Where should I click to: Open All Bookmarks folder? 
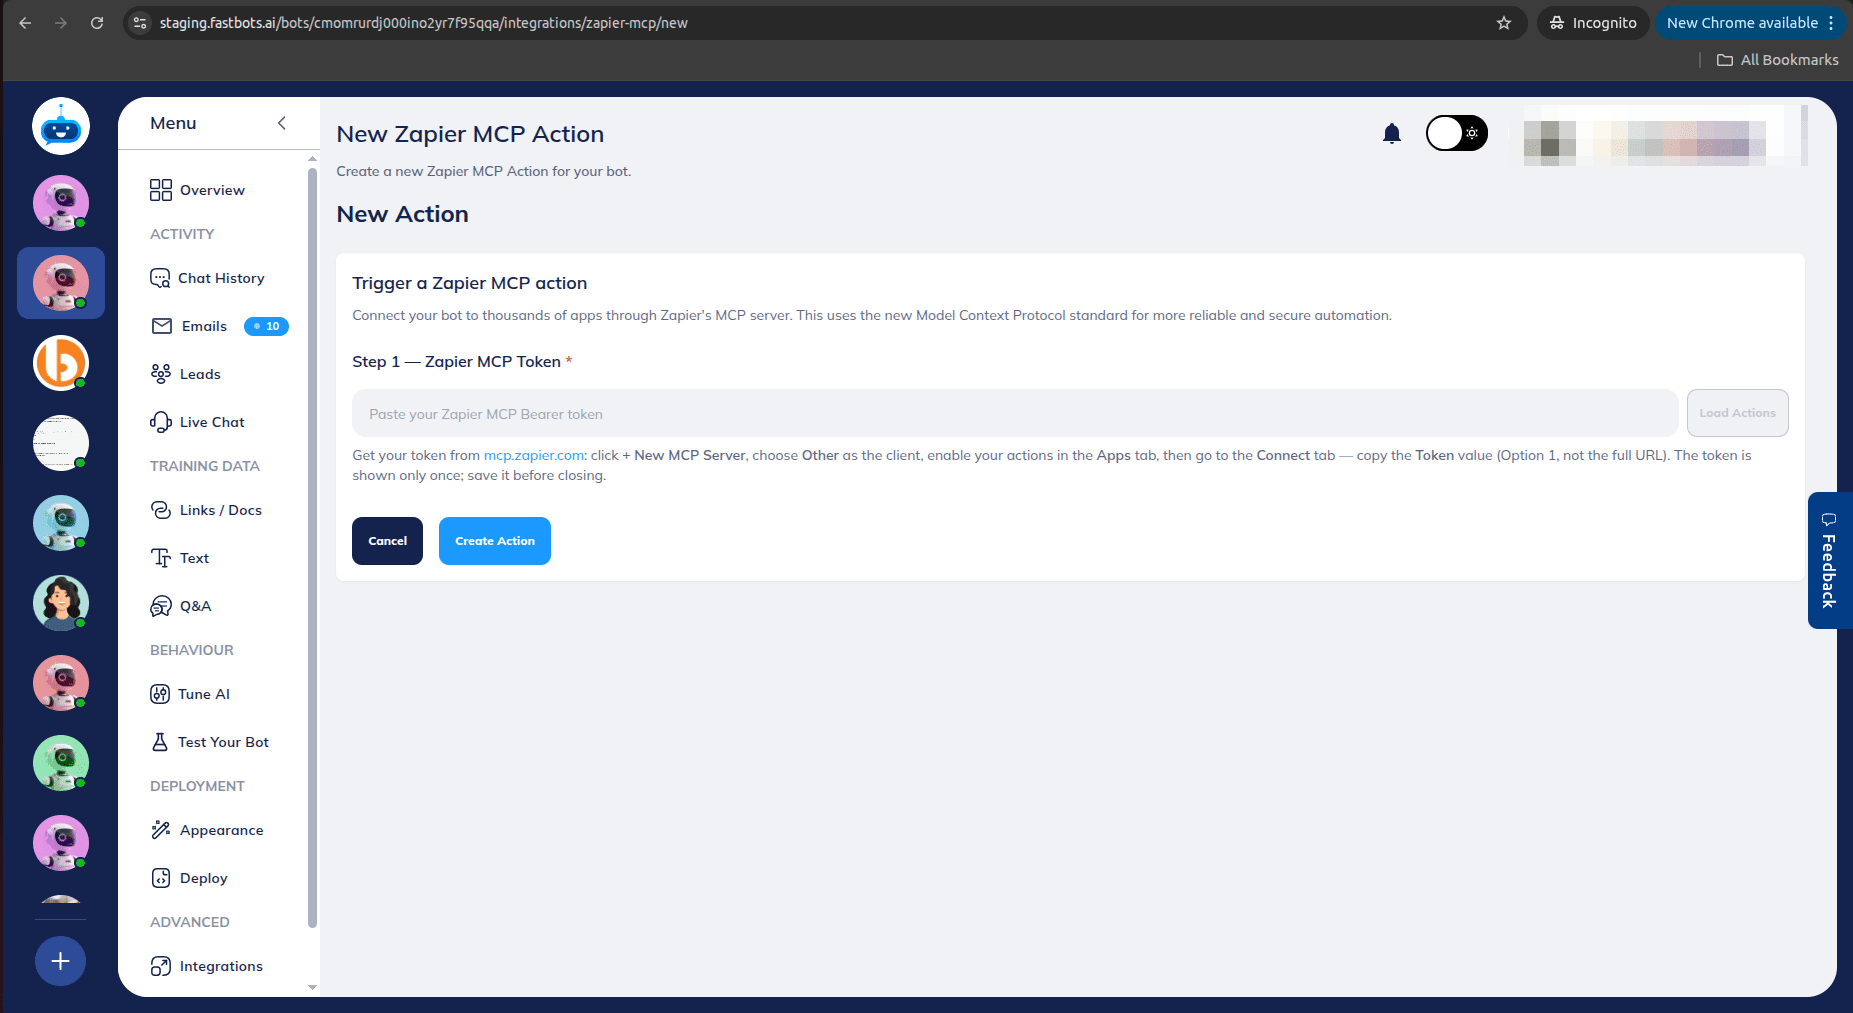1777,60
